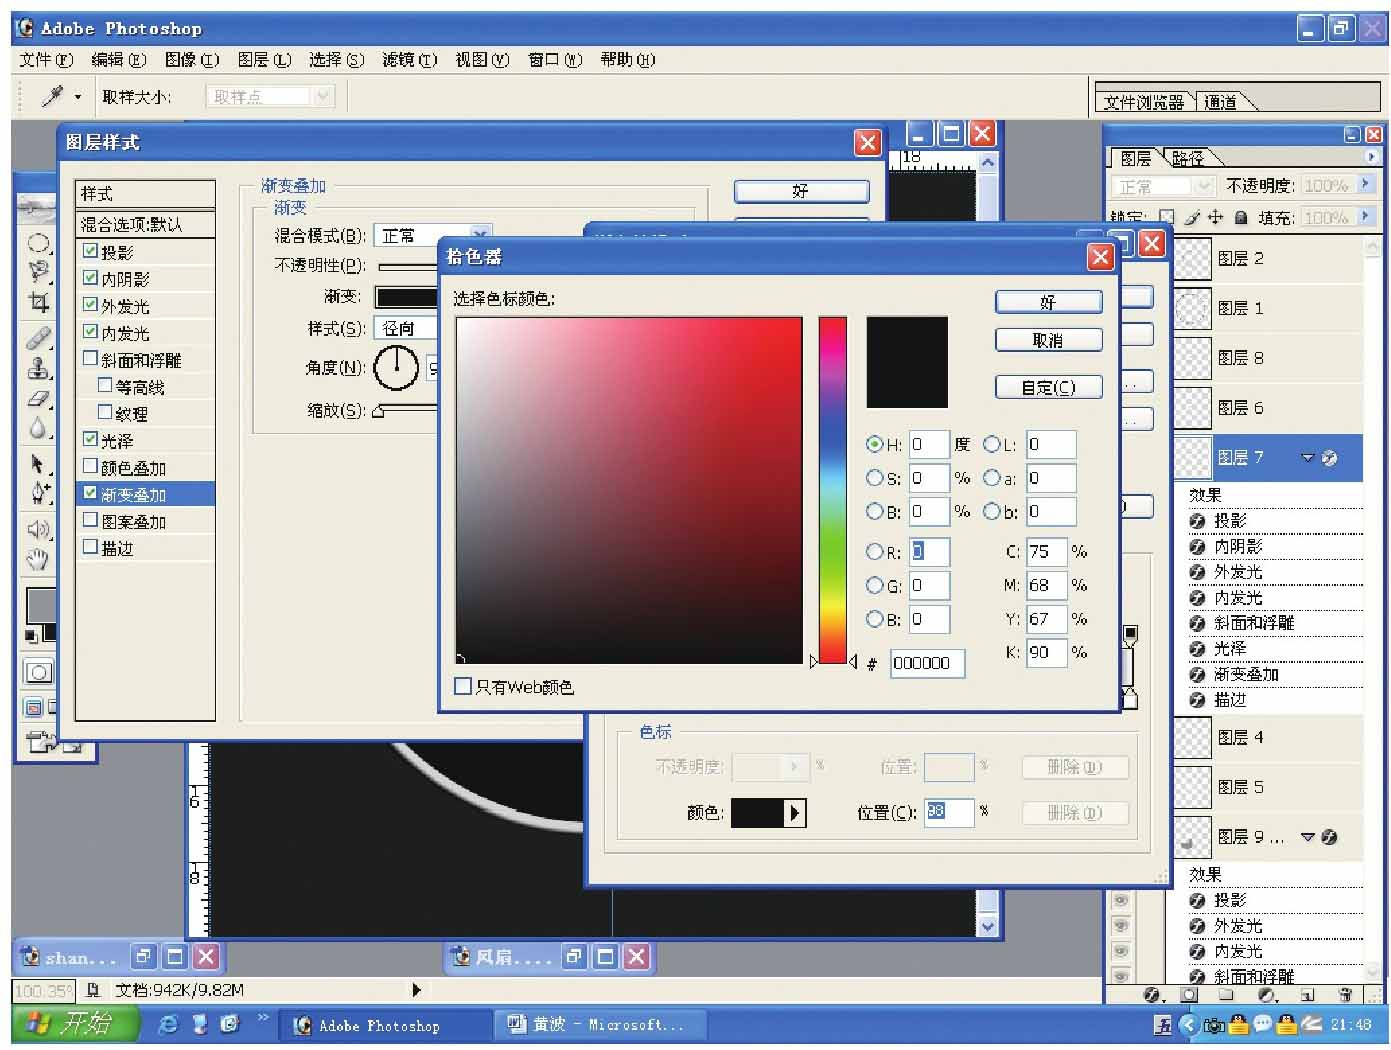Click the 黄波 - Microsoft taskbar button
This screenshot has width=1391, height=1050.
tap(598, 1024)
